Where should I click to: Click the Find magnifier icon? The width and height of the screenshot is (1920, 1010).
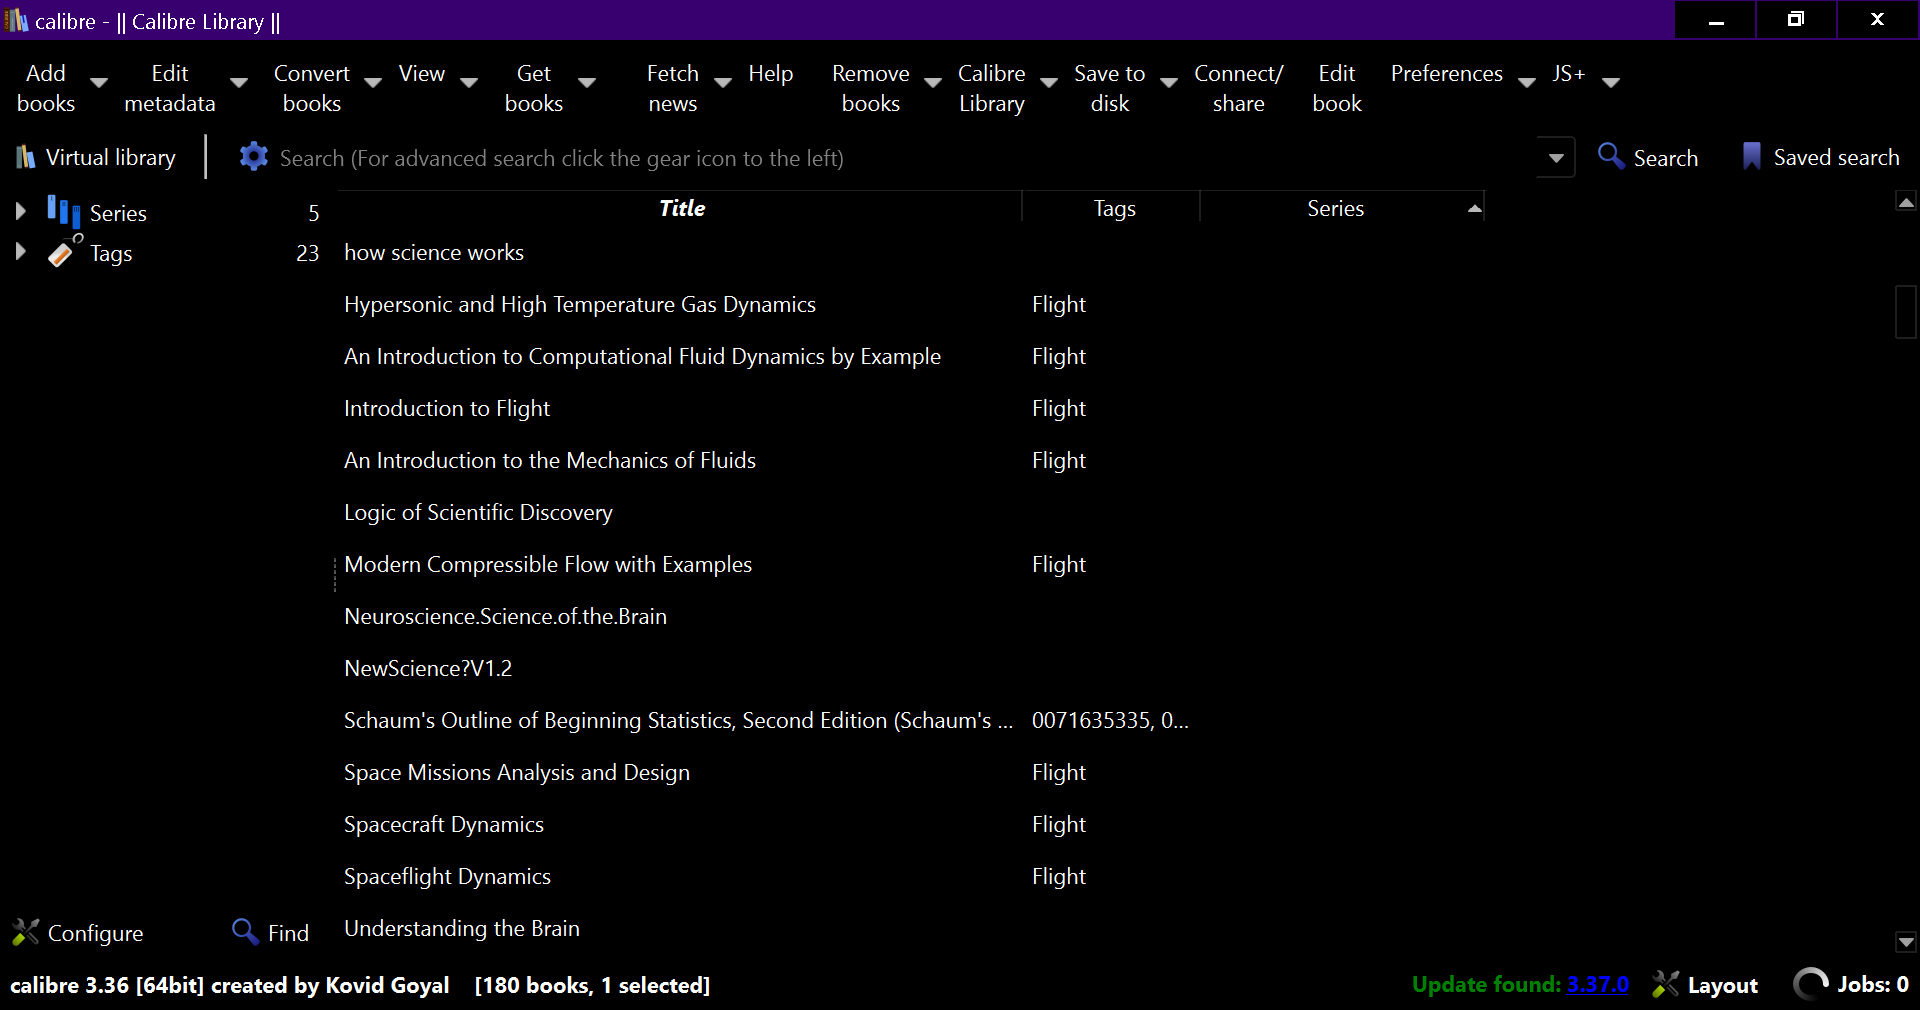tap(245, 931)
